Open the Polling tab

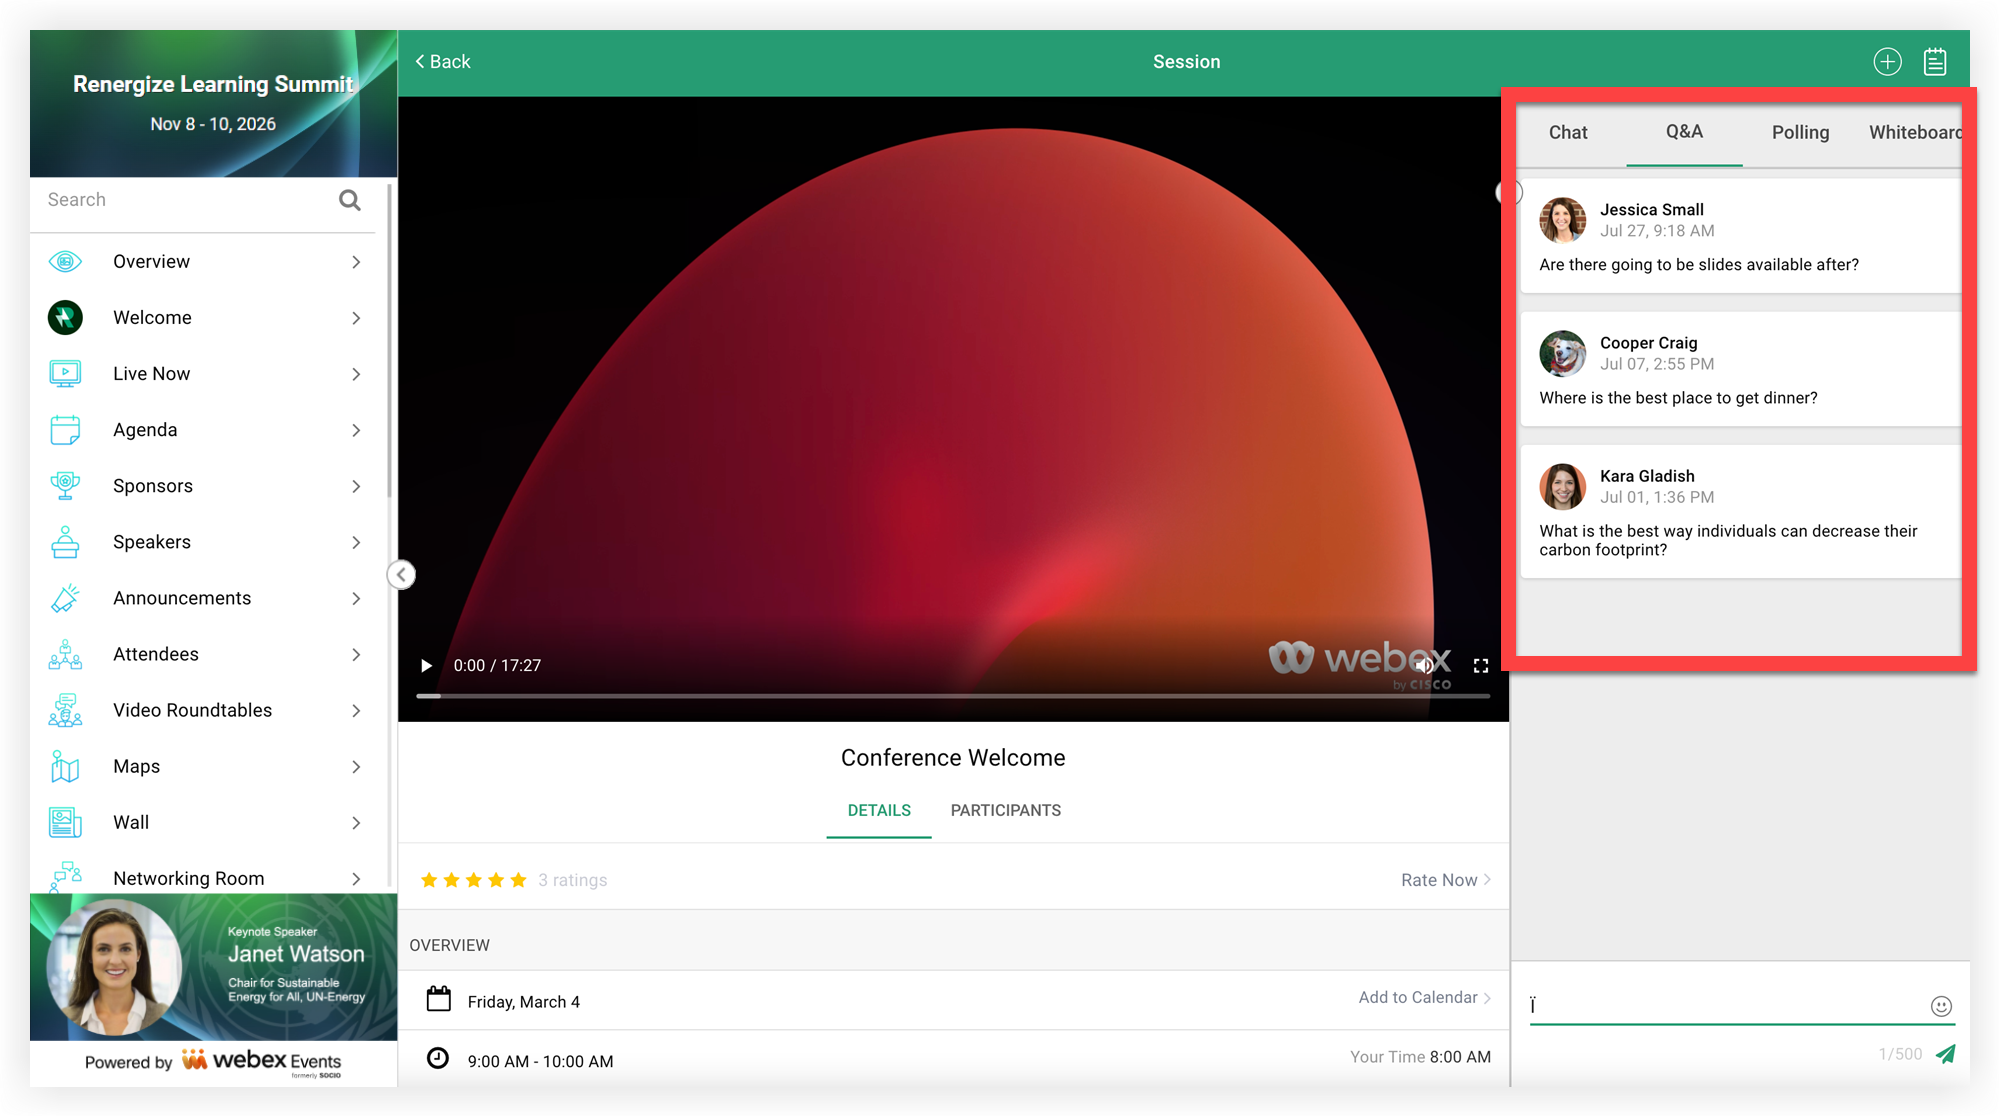pyautogui.click(x=1800, y=132)
